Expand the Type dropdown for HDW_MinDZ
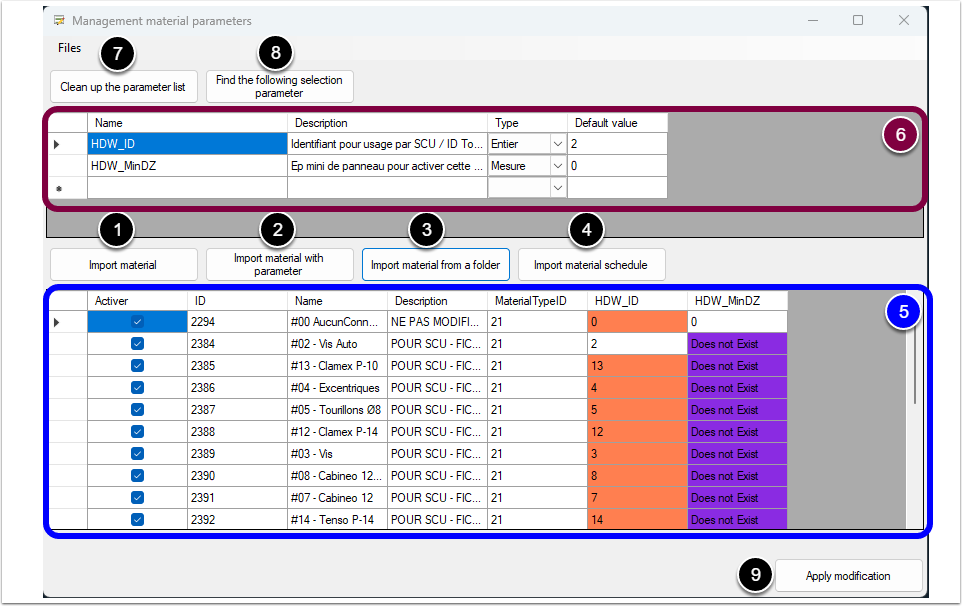Viewport: 962px width, 606px height. (x=557, y=166)
